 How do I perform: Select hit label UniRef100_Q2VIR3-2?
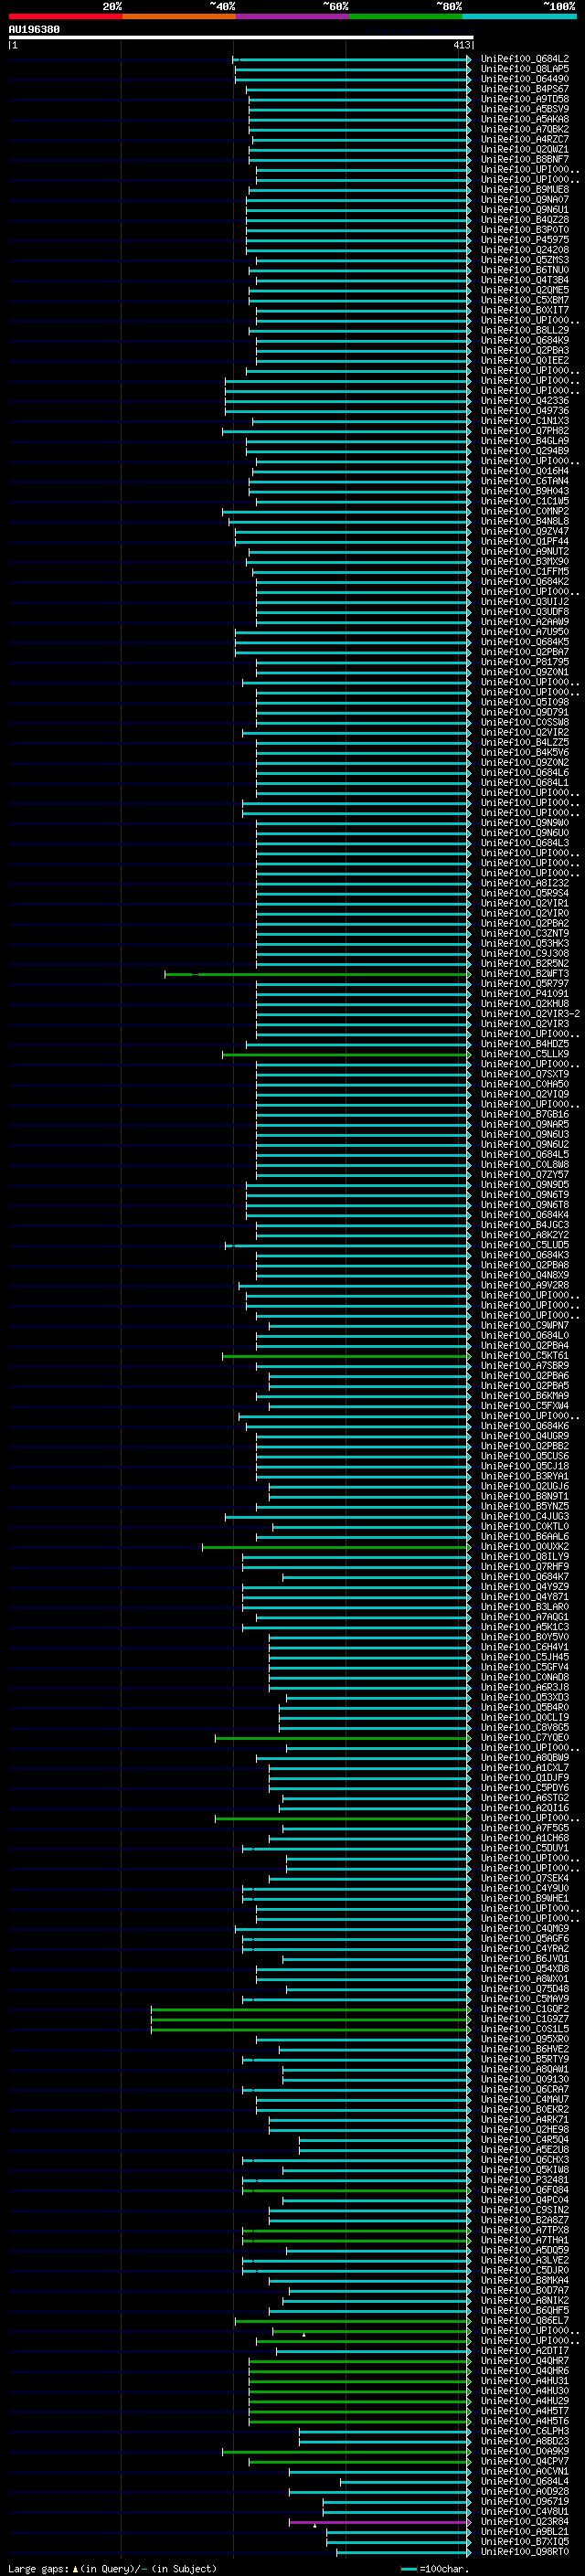(530, 1013)
